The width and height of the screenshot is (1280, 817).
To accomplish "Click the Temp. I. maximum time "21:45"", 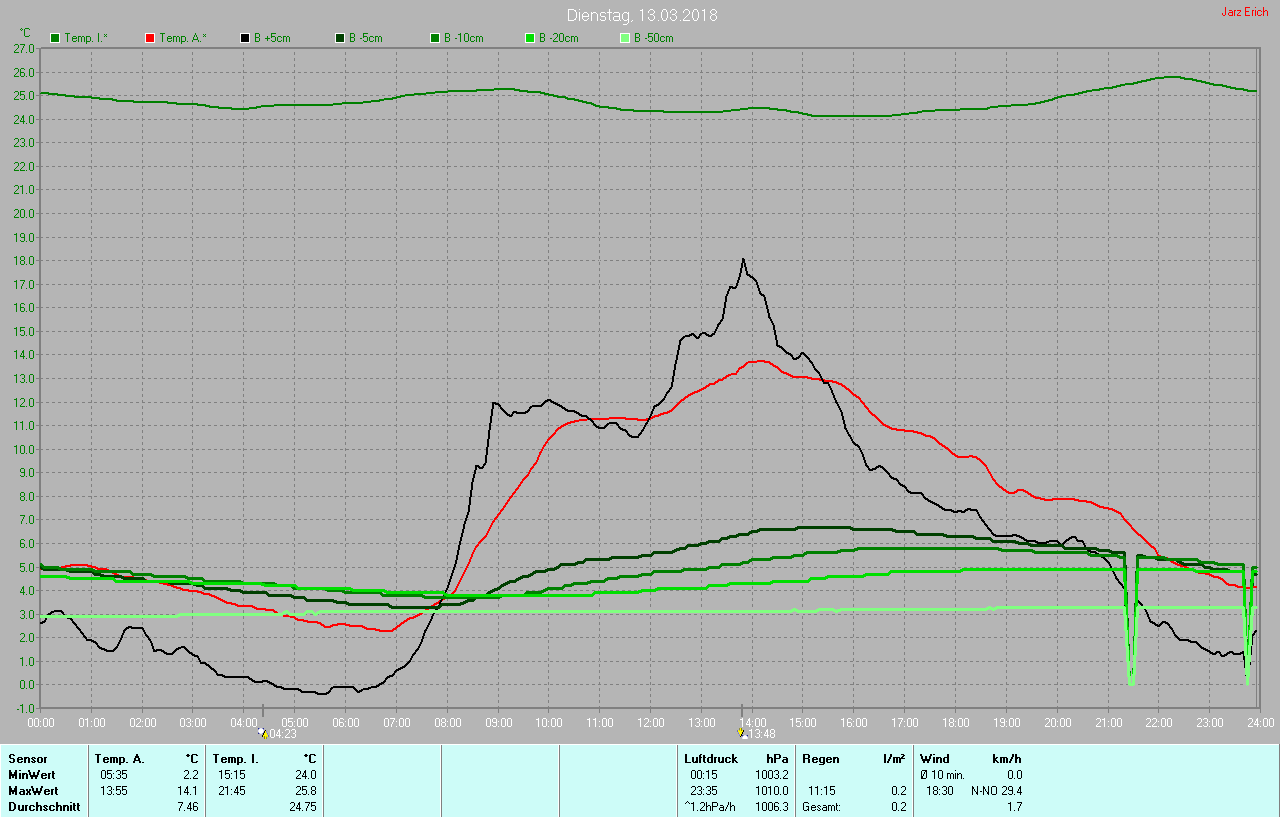I will point(232,791).
